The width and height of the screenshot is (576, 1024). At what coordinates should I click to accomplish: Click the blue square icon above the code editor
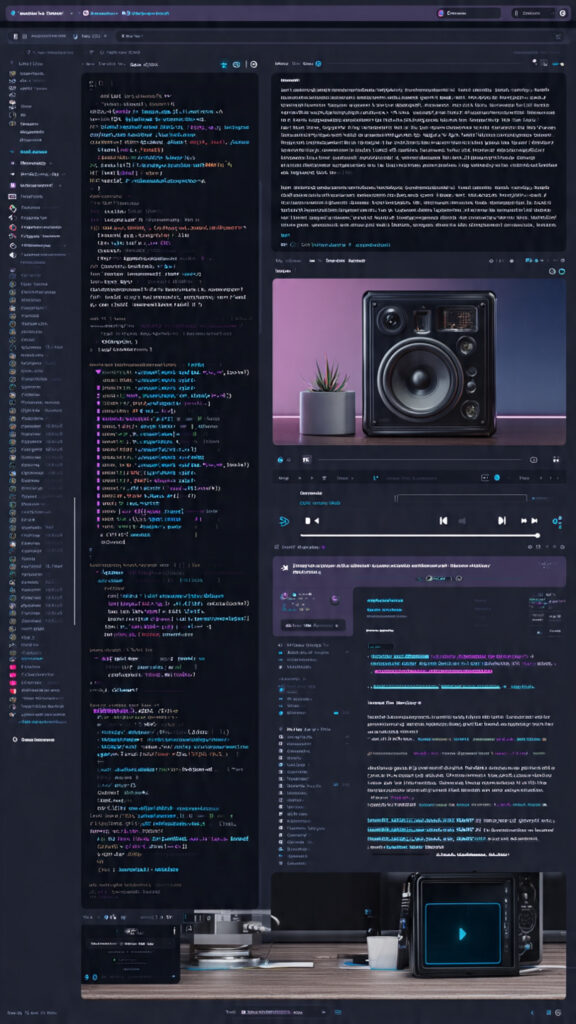tap(236, 65)
